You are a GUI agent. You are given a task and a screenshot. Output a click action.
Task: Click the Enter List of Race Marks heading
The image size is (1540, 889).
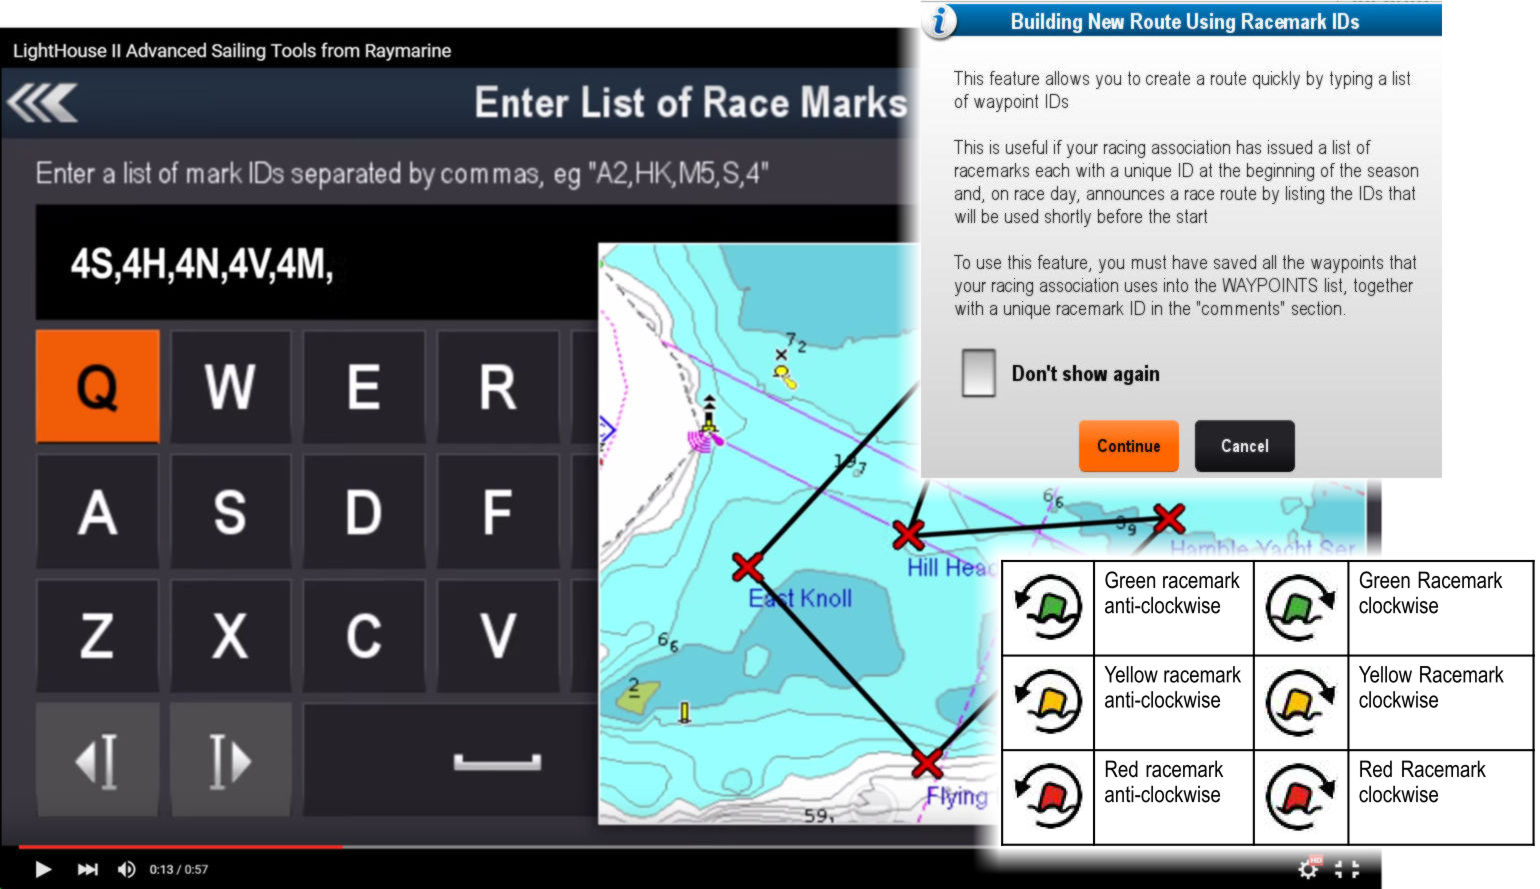click(690, 103)
